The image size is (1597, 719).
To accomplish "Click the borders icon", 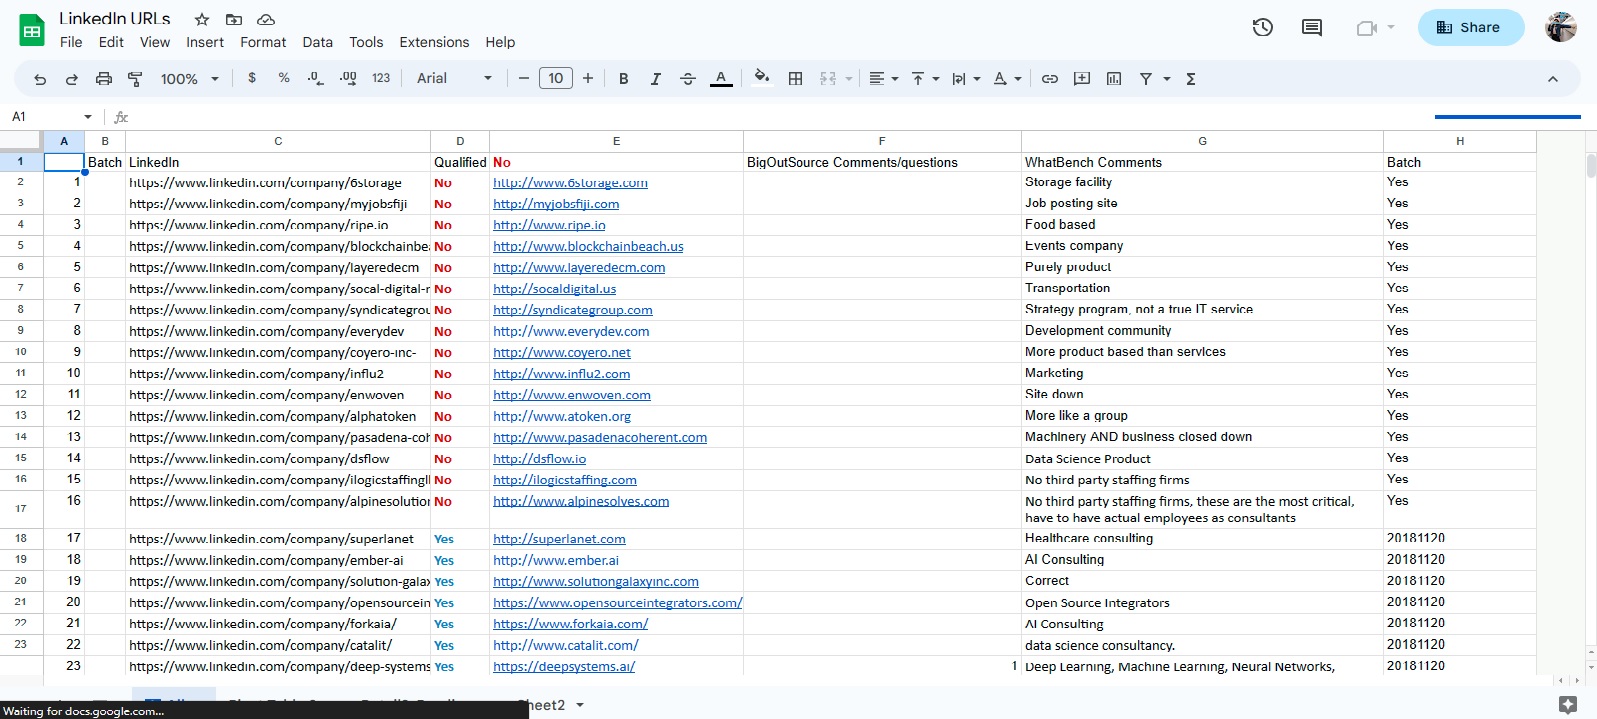I will click(795, 79).
